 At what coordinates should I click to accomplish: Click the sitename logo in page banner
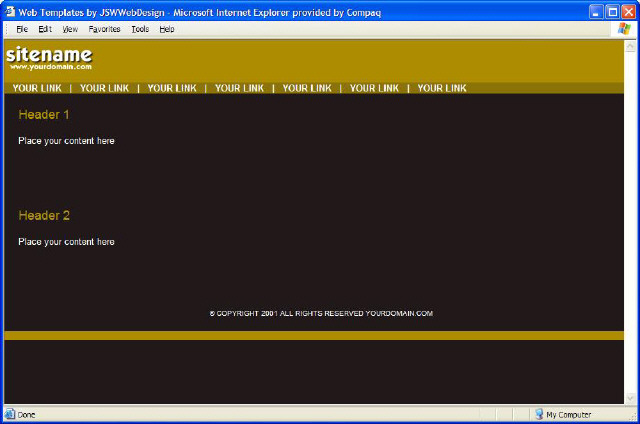click(x=49, y=57)
